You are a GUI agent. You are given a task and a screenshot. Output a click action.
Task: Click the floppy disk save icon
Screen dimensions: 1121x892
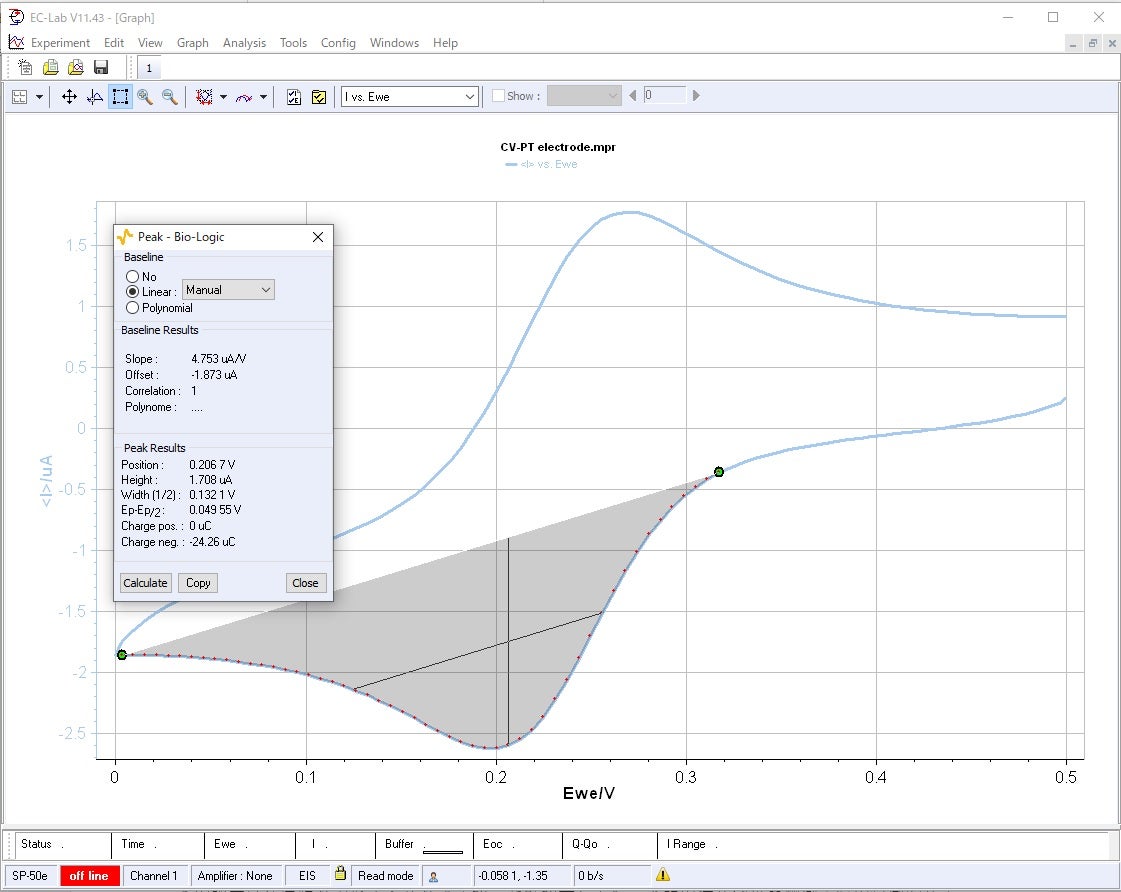point(101,67)
